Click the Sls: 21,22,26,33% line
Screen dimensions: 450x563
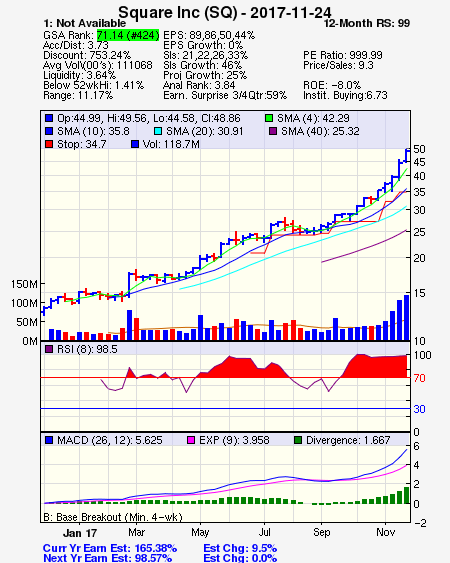point(205,55)
